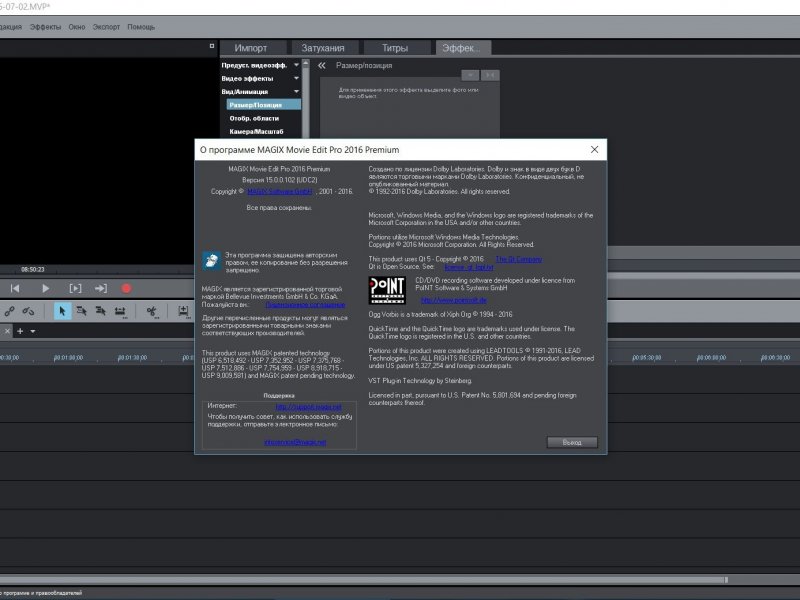The image size is (800, 600).
Task: Click timeline ruler at 00:01:30:00
Action: (132, 358)
